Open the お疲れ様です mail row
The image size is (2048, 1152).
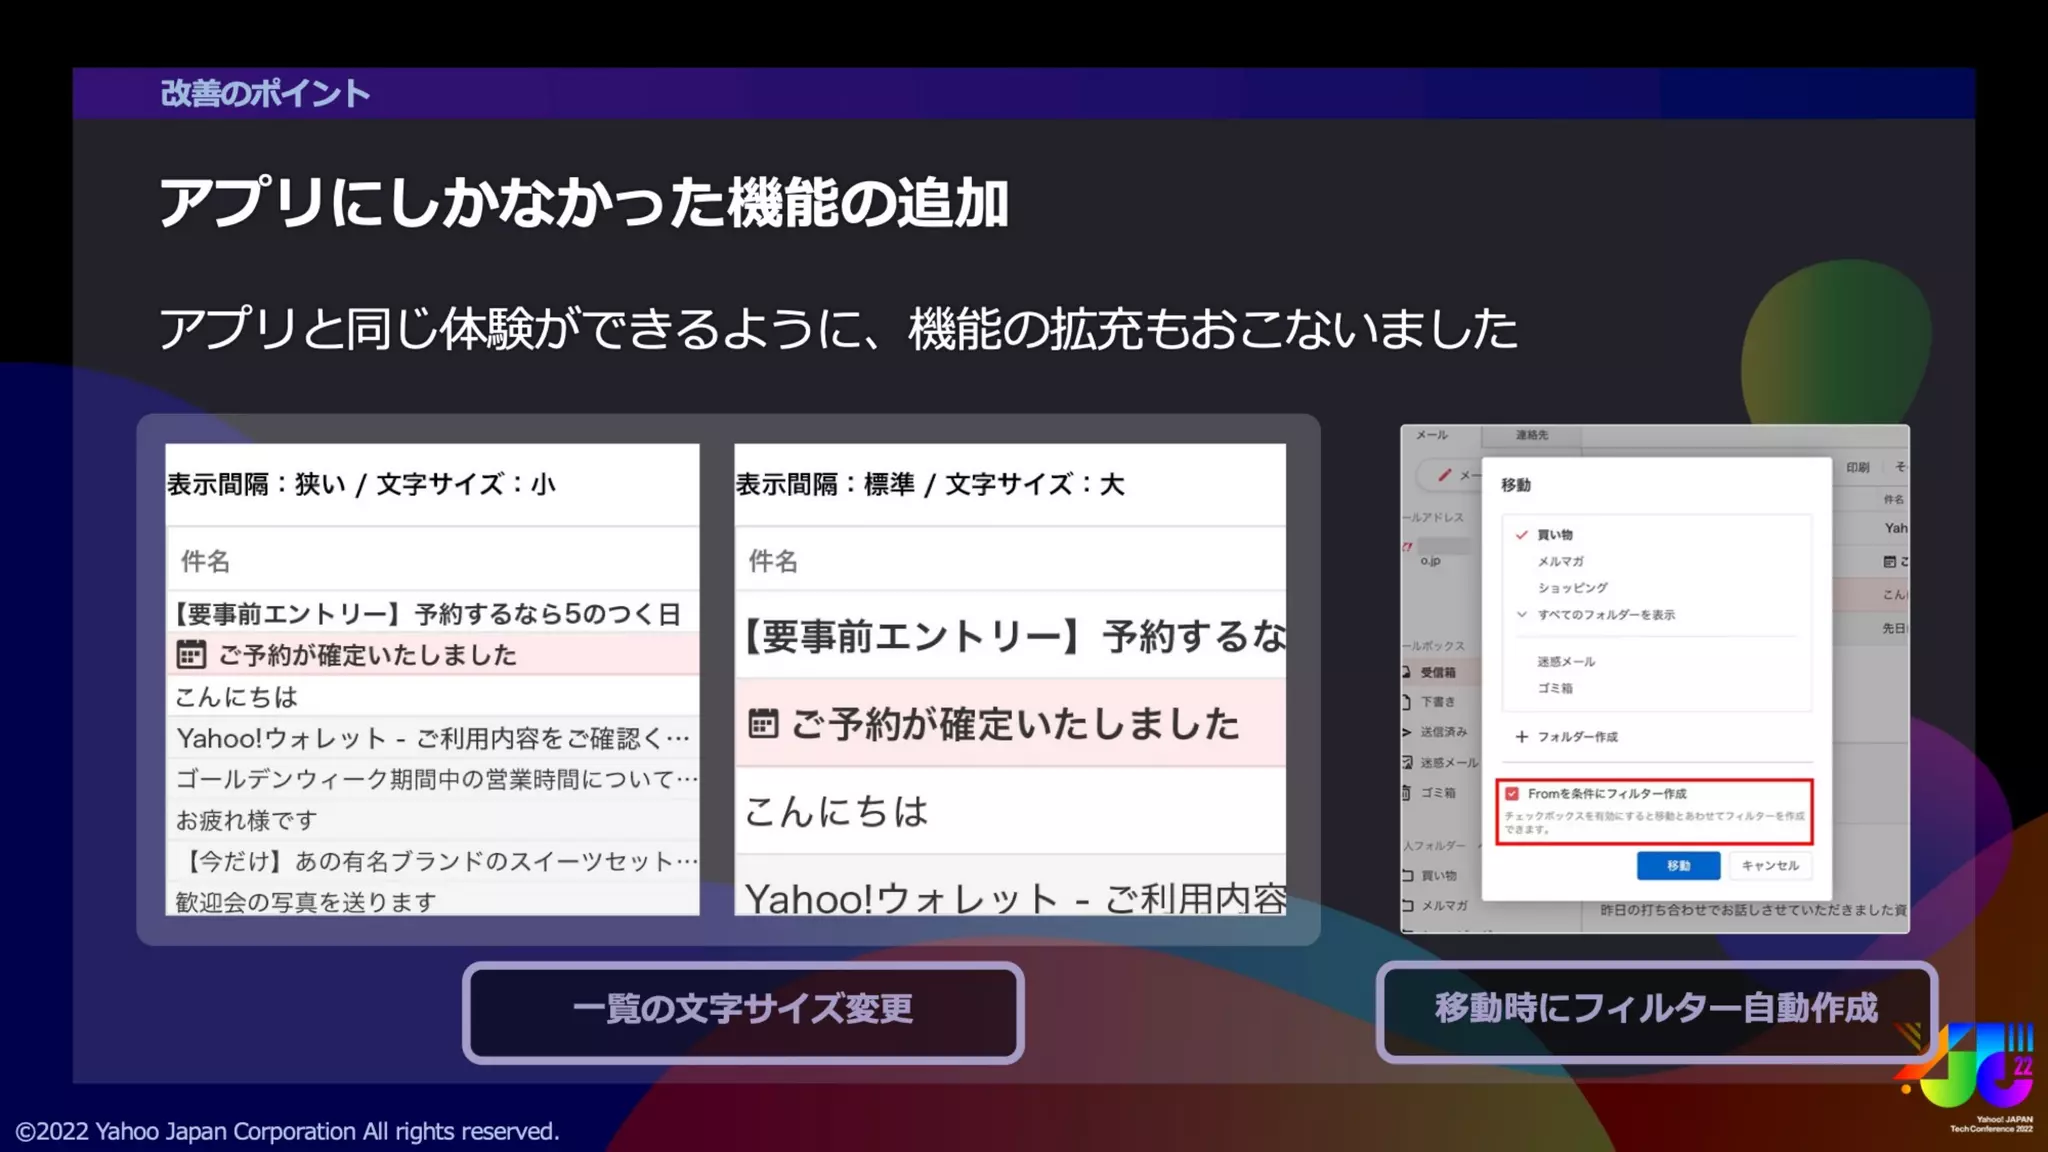(x=432, y=820)
